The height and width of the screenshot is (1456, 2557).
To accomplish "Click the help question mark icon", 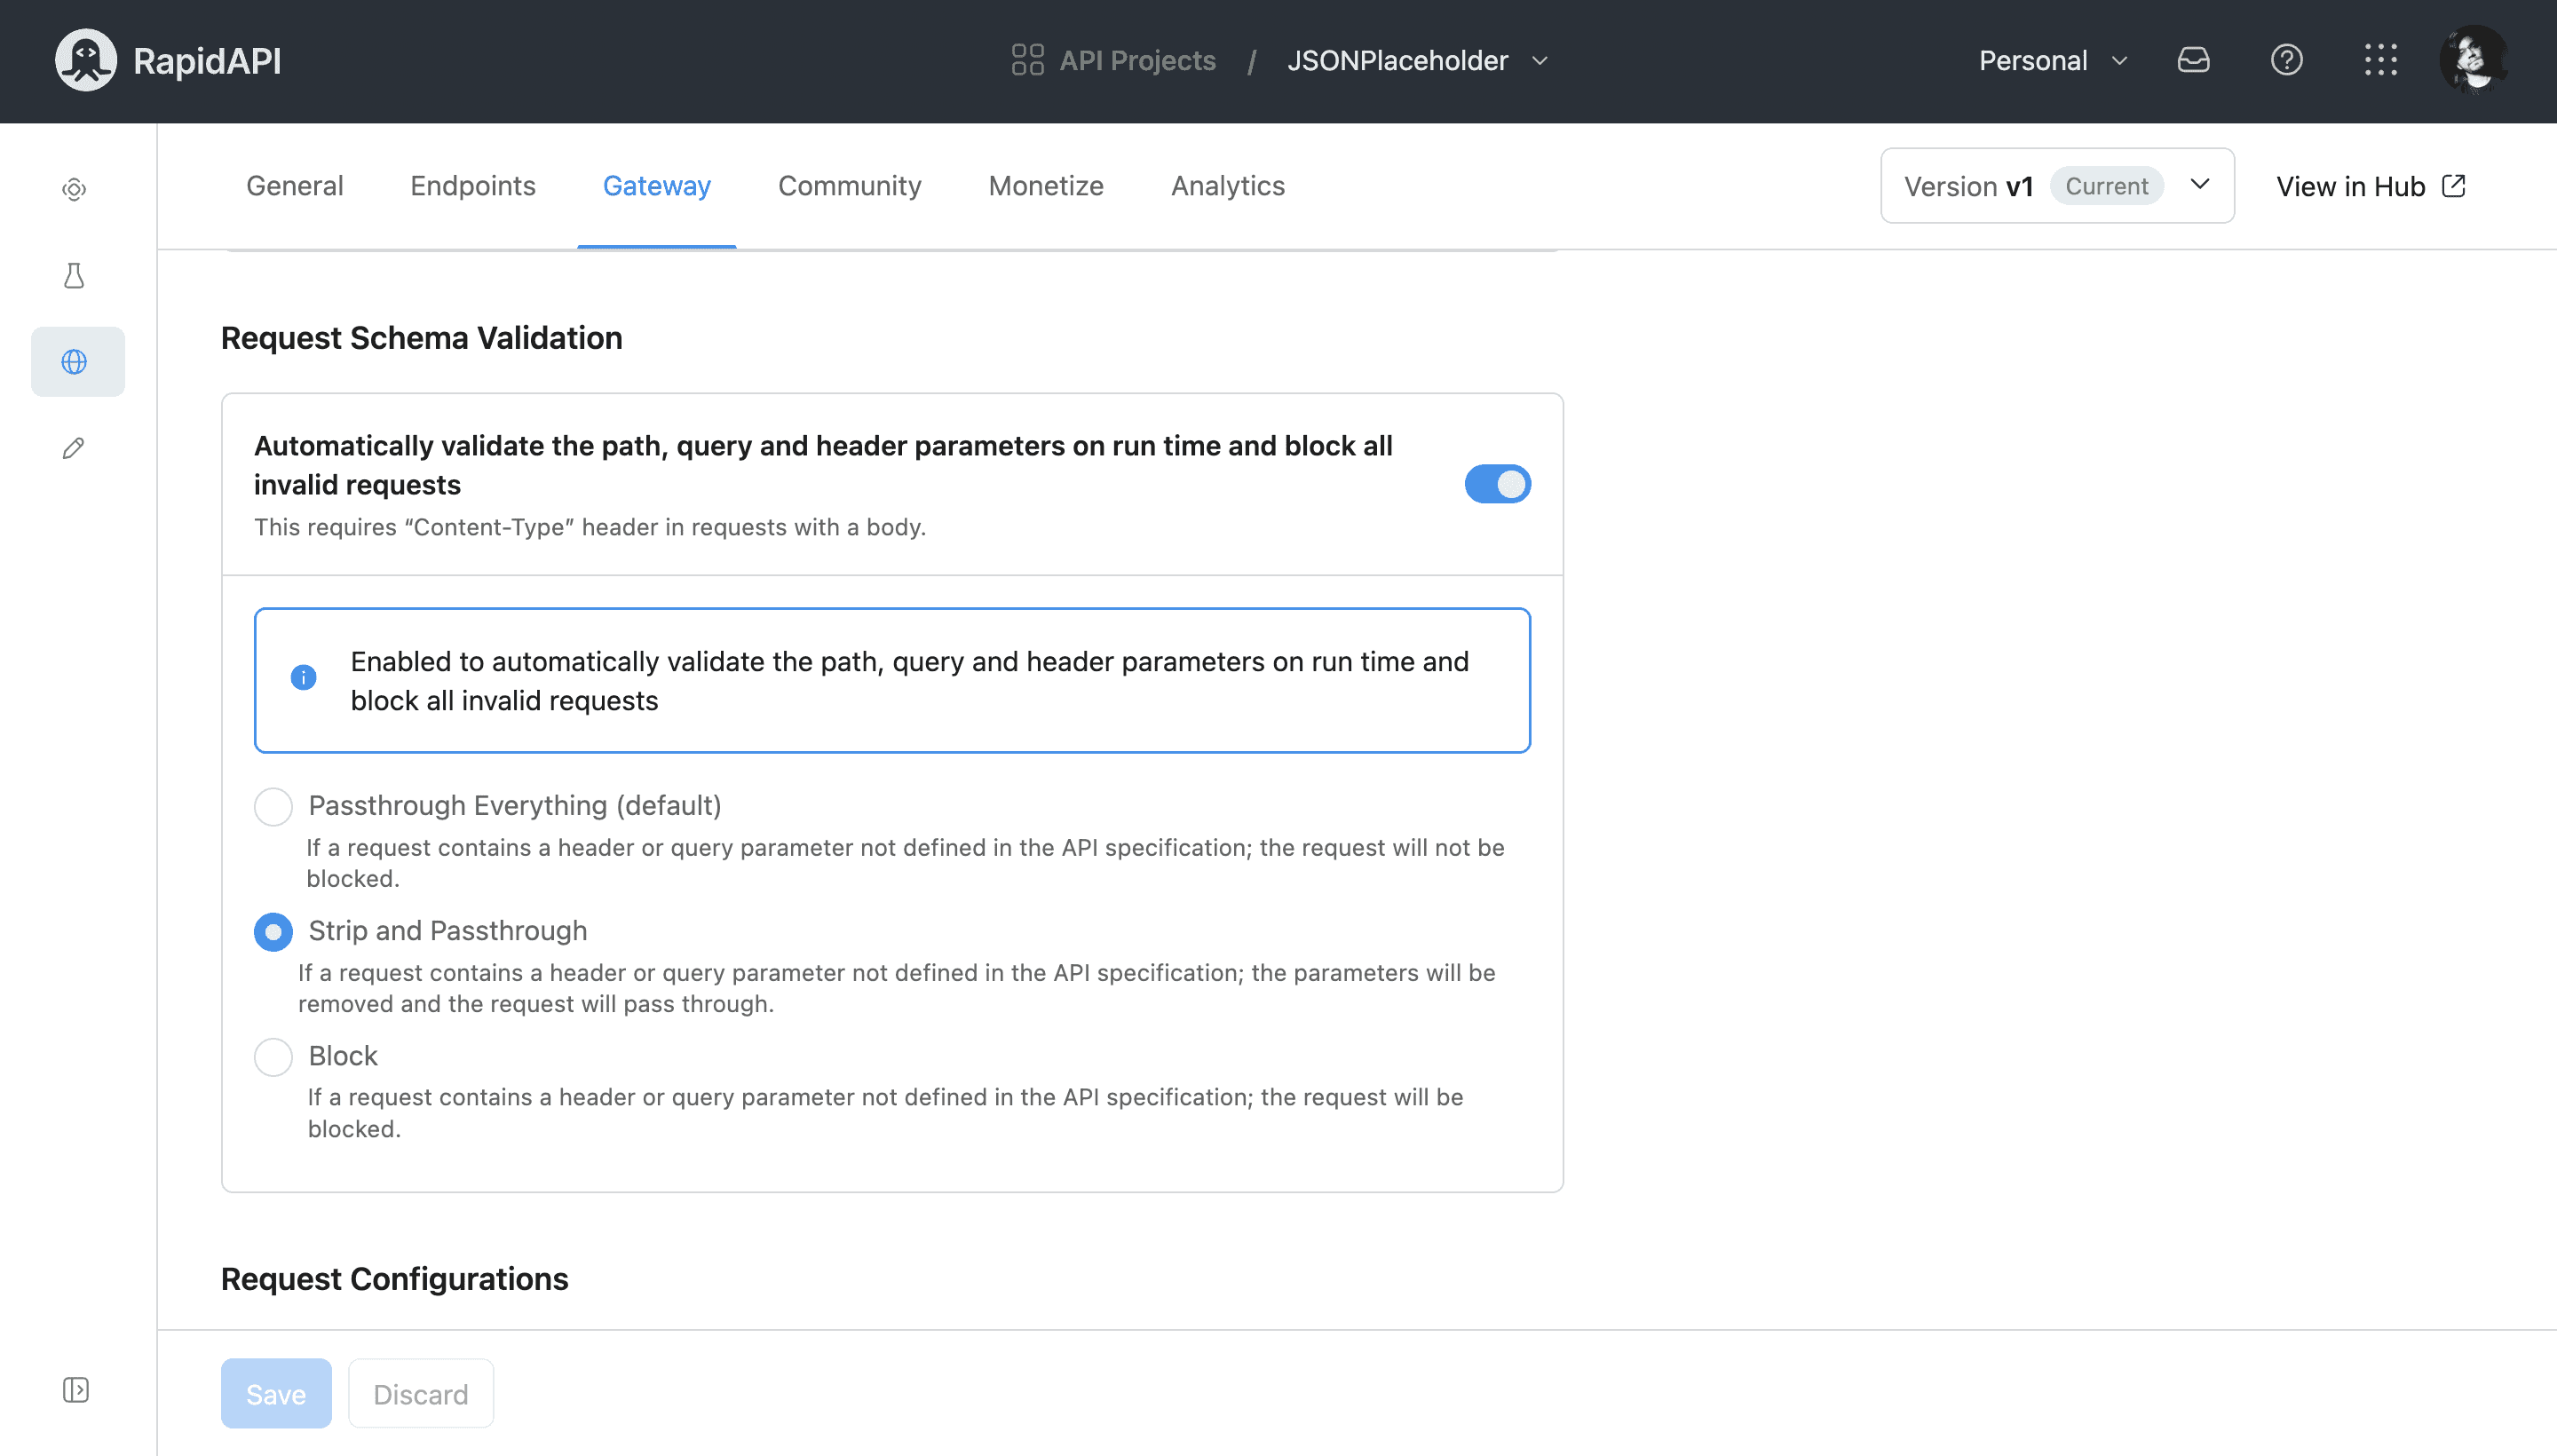I will click(x=2286, y=59).
